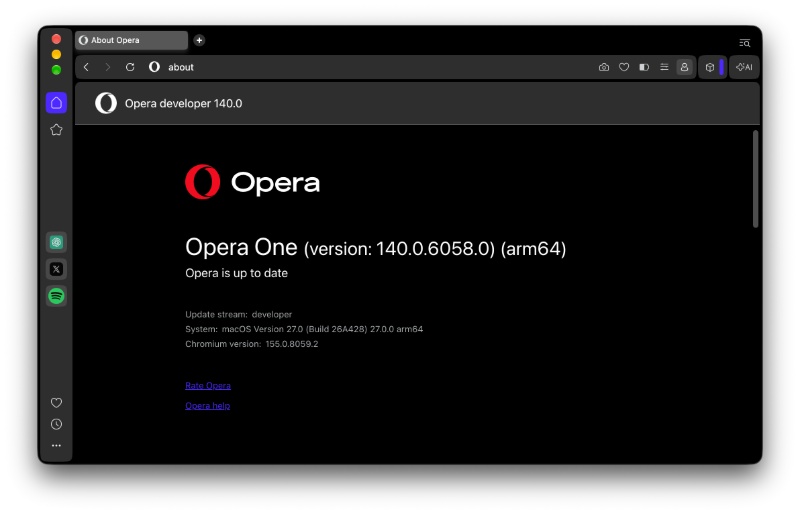Screen dimensions: 800x514
Task: Close window with red button
Action: pyautogui.click(x=56, y=39)
